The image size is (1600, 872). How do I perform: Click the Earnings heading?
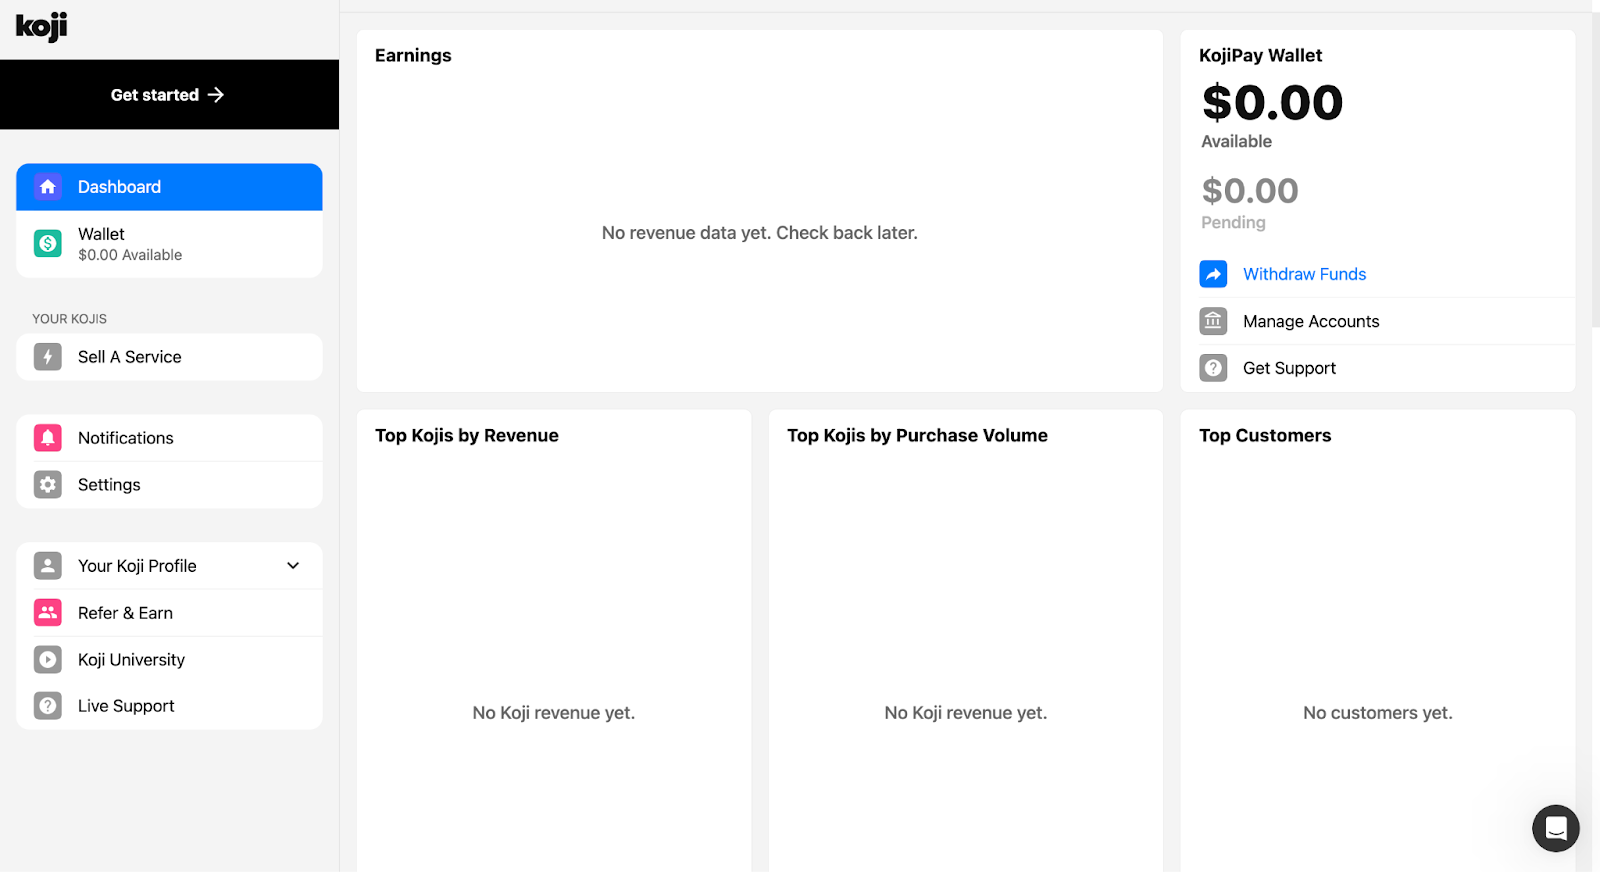[413, 56]
